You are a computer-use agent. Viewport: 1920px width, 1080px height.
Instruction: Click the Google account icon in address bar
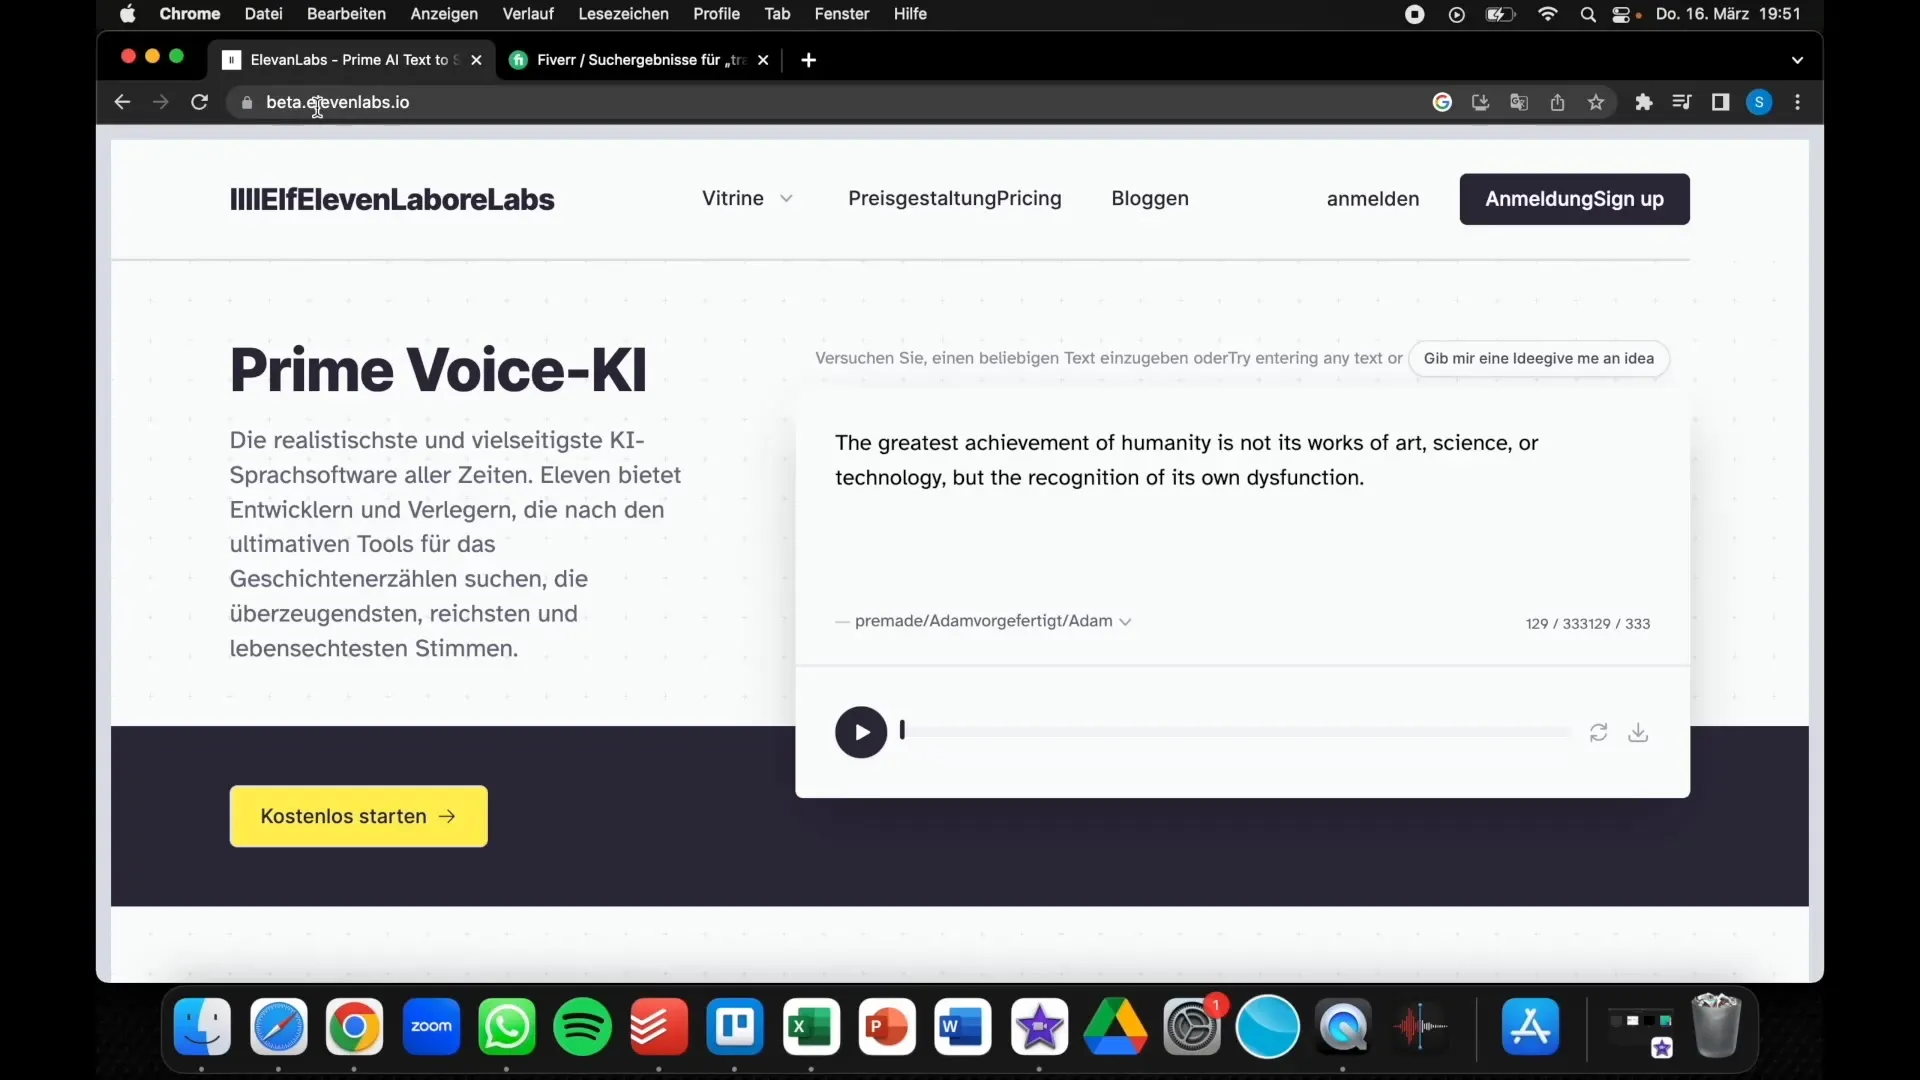(x=1442, y=102)
